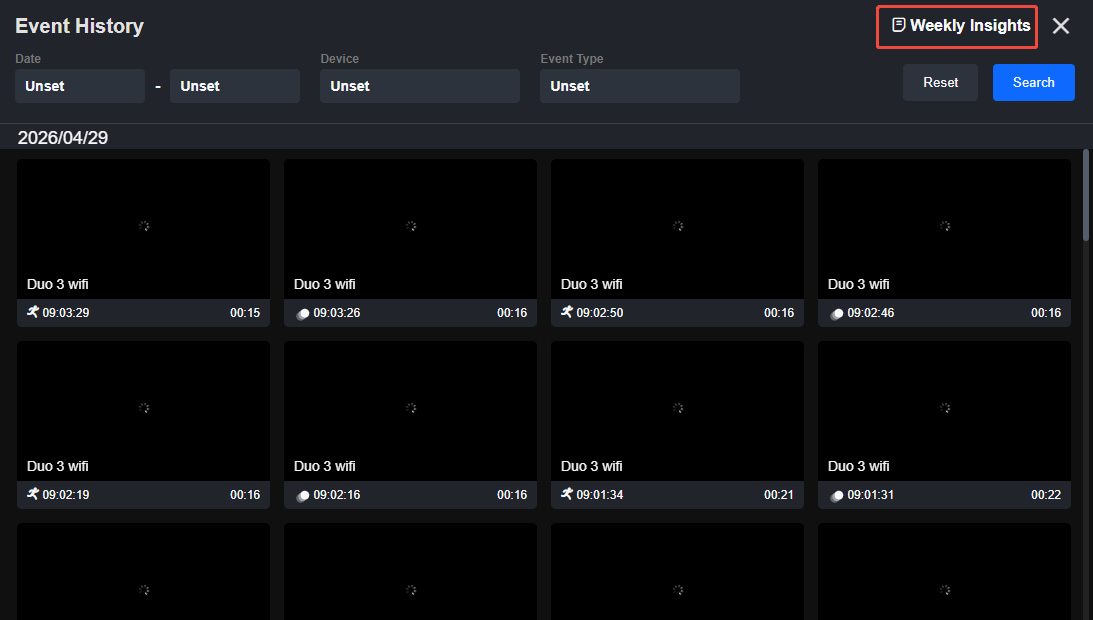Click person-detection icon beside 09:01:34

point(567,494)
